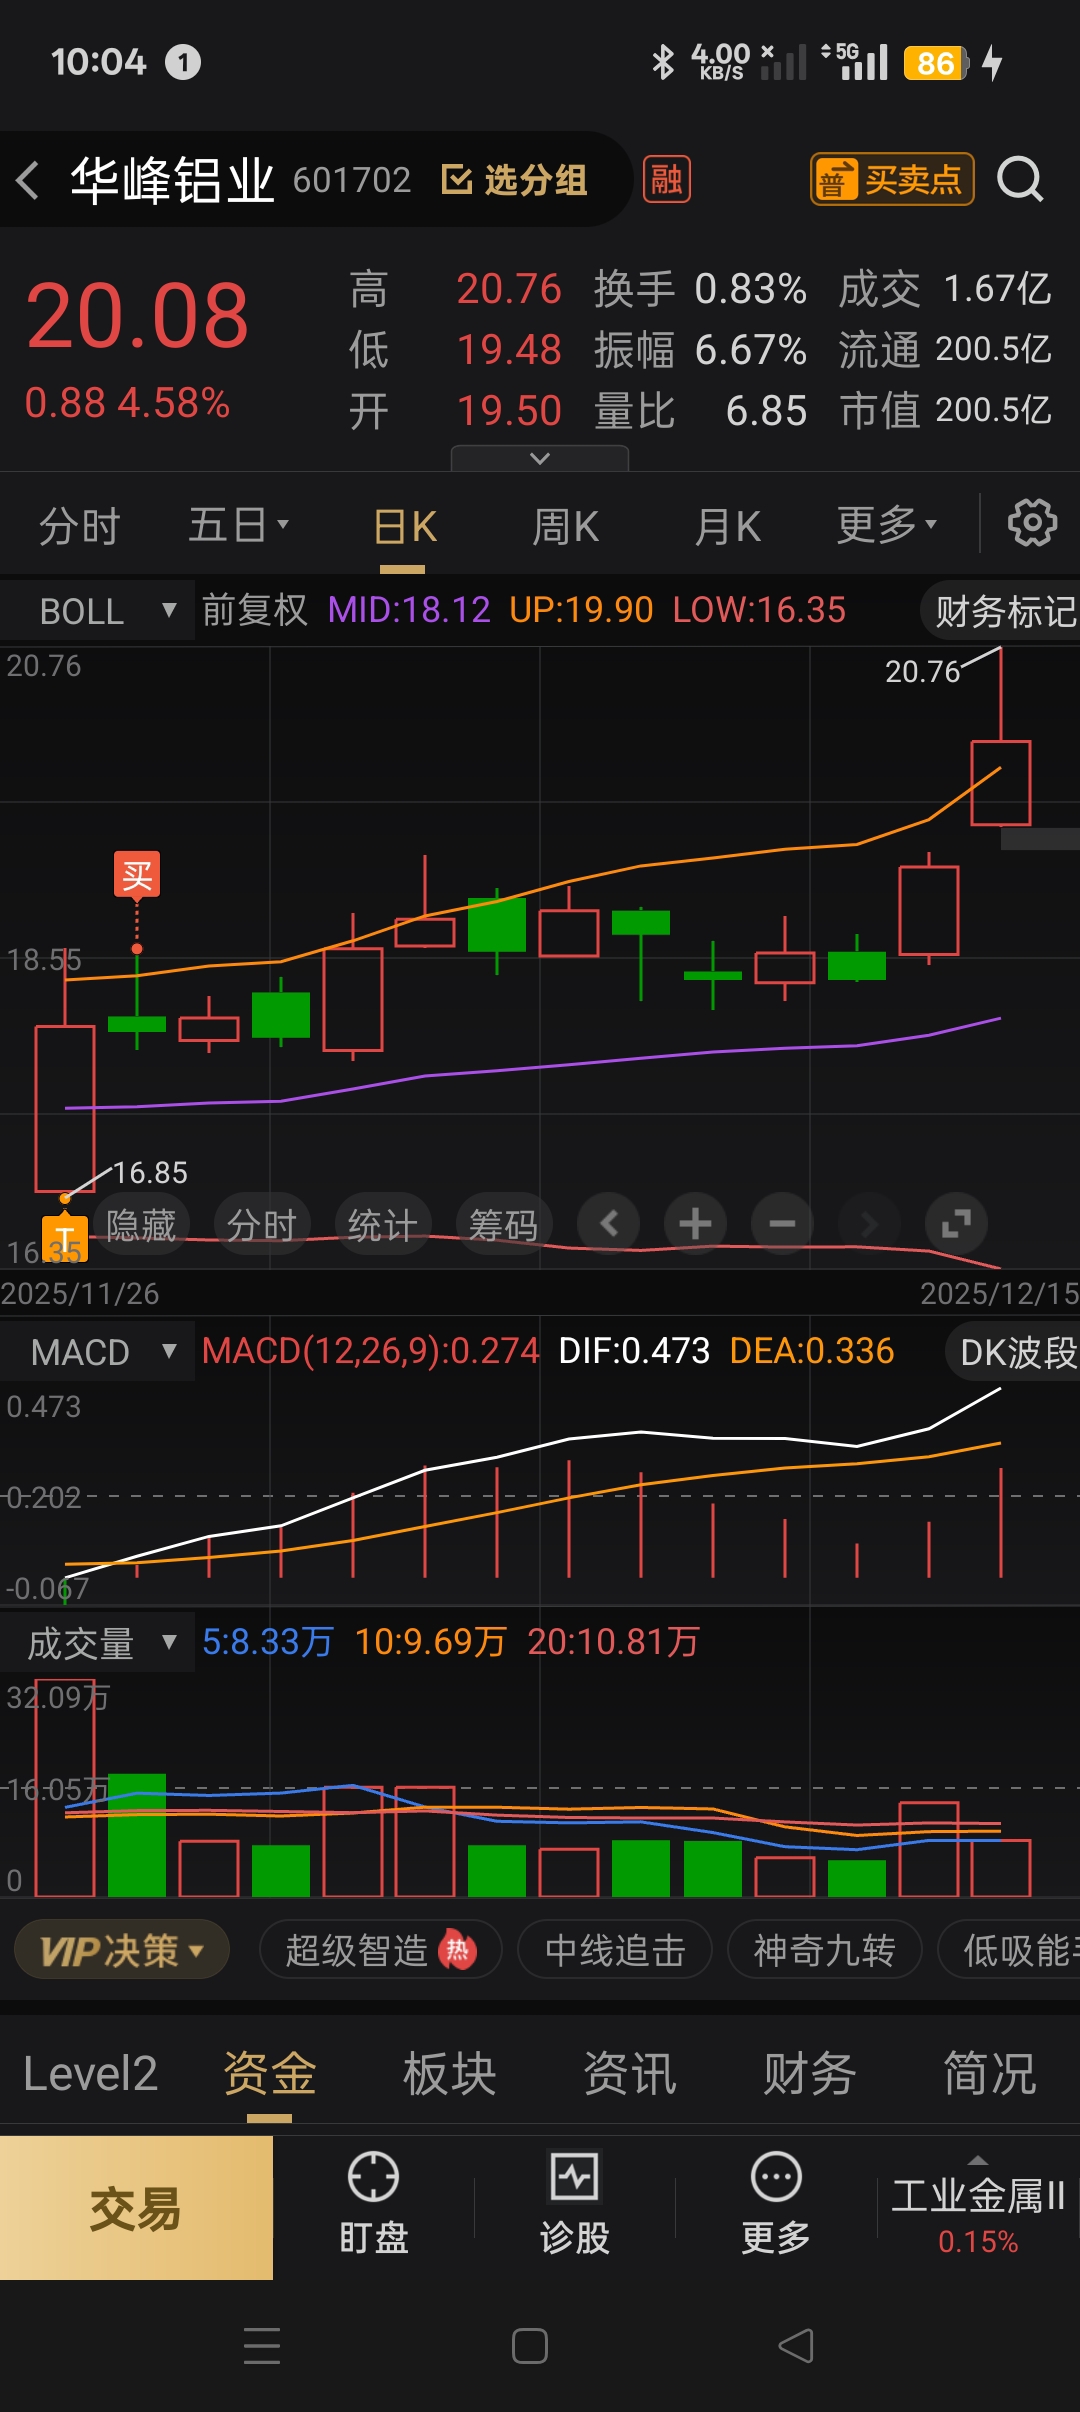Image resolution: width=1080 pixels, height=2412 pixels.
Task: Open chart settings gear icon
Action: pyautogui.click(x=1032, y=523)
